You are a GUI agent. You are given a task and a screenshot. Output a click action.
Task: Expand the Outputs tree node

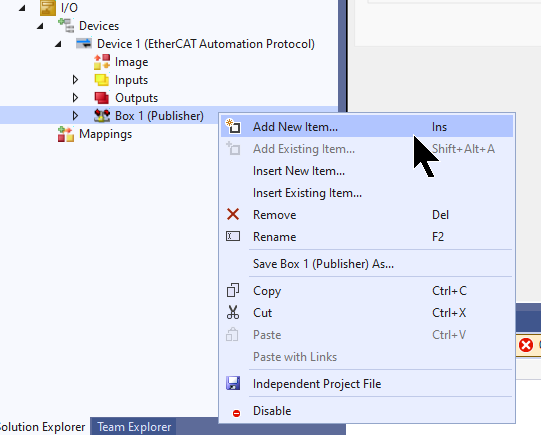pos(75,98)
